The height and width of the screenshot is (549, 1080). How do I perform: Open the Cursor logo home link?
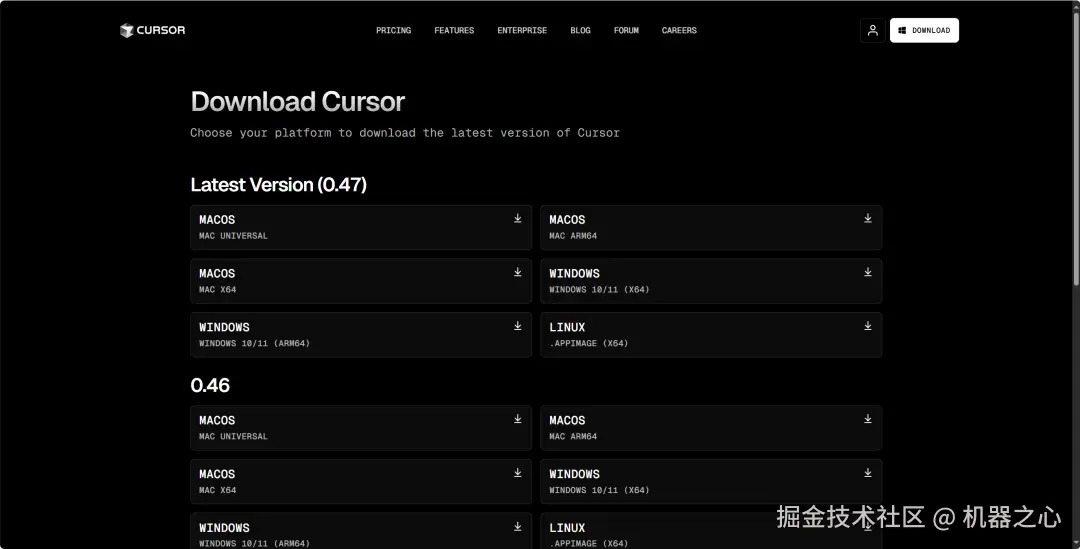(x=152, y=30)
